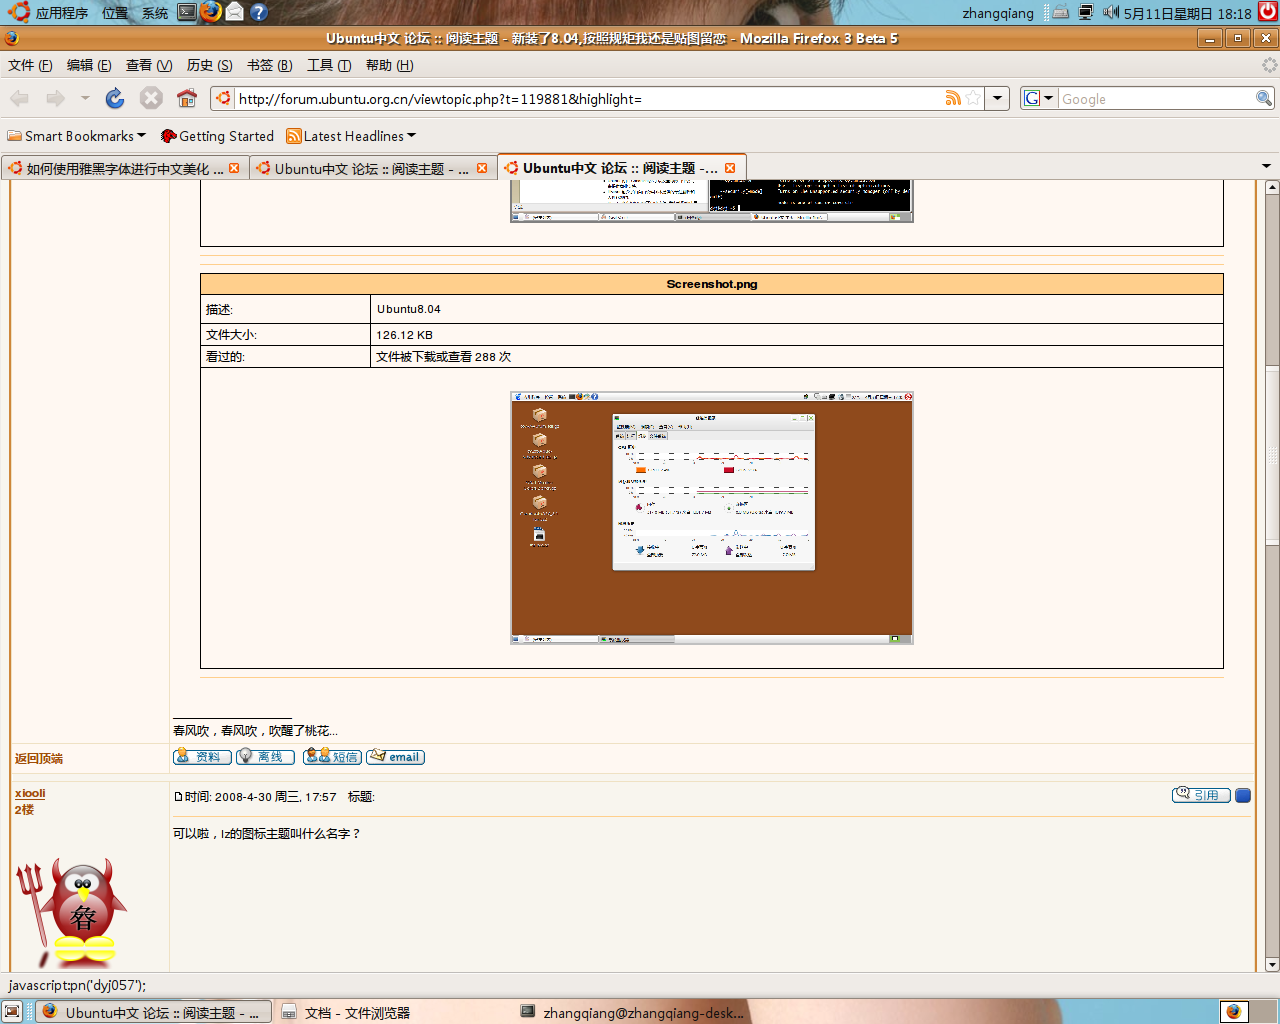Click the Firefox notification icon in bottom panel
Image resolution: width=1280 pixels, height=1024 pixels.
(x=1234, y=1011)
